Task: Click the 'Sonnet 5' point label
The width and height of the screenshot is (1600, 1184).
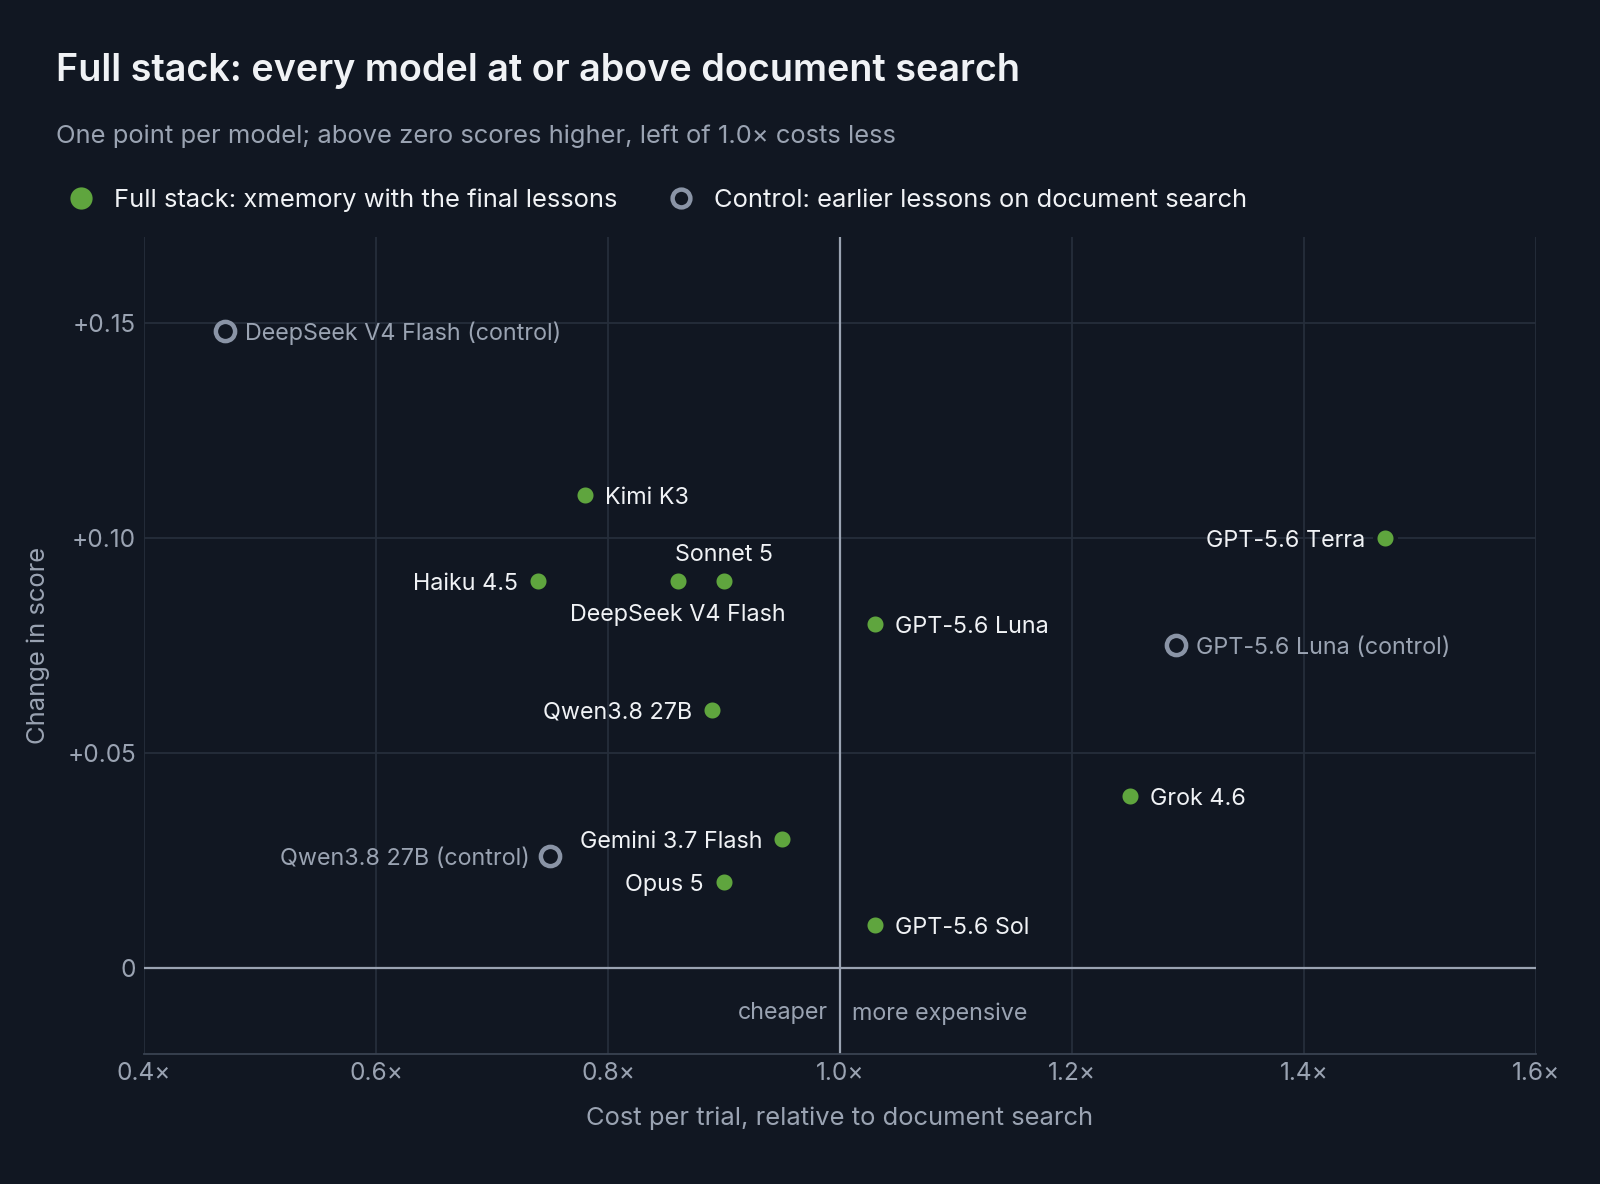Action: click(724, 553)
